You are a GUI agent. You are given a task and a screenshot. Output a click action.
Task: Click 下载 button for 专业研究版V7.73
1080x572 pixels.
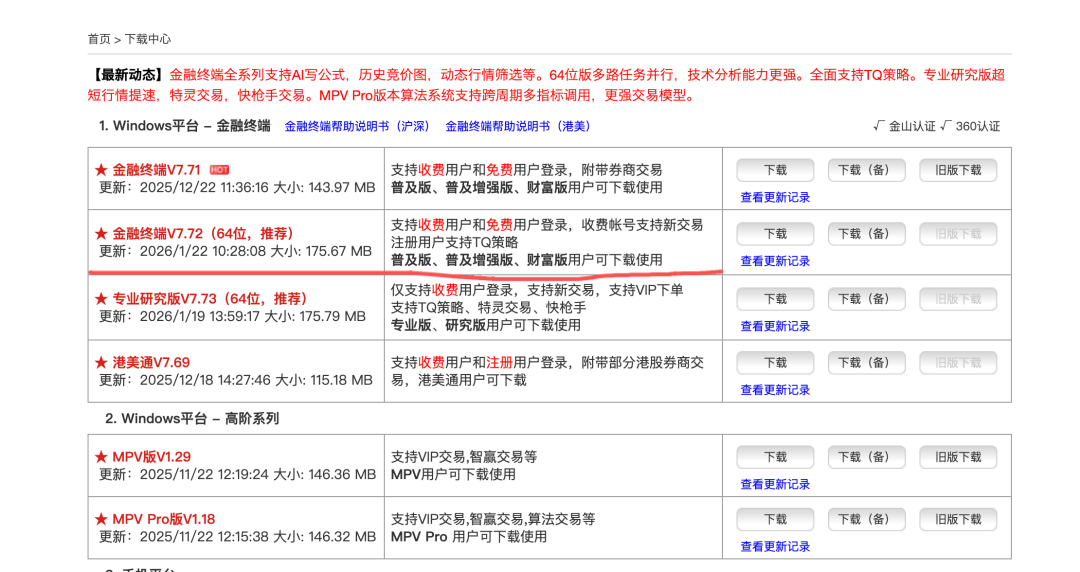click(x=775, y=299)
